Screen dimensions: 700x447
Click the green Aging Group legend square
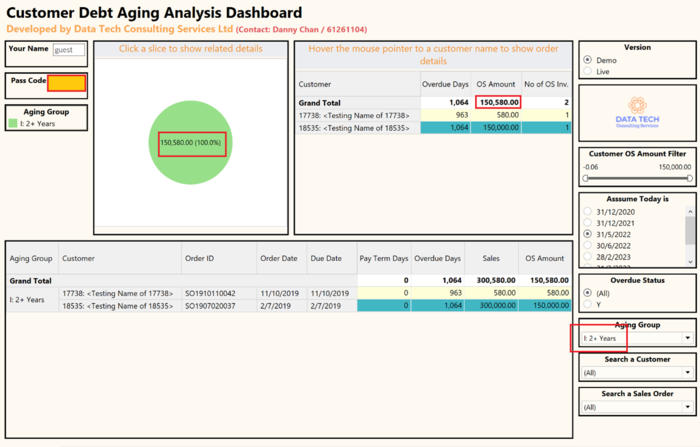coord(13,124)
